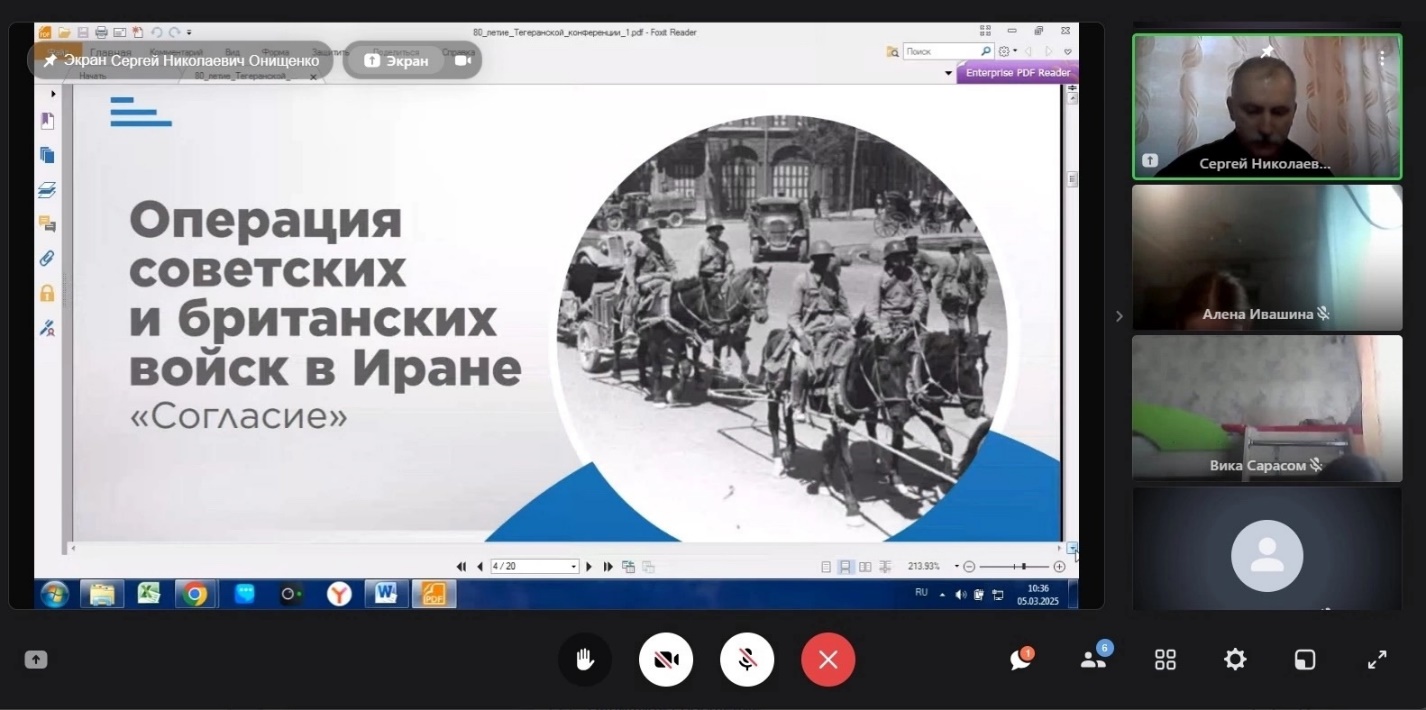1426x710 pixels.
Task: Click the Print icon in quick toolbar
Action: (x=101, y=32)
